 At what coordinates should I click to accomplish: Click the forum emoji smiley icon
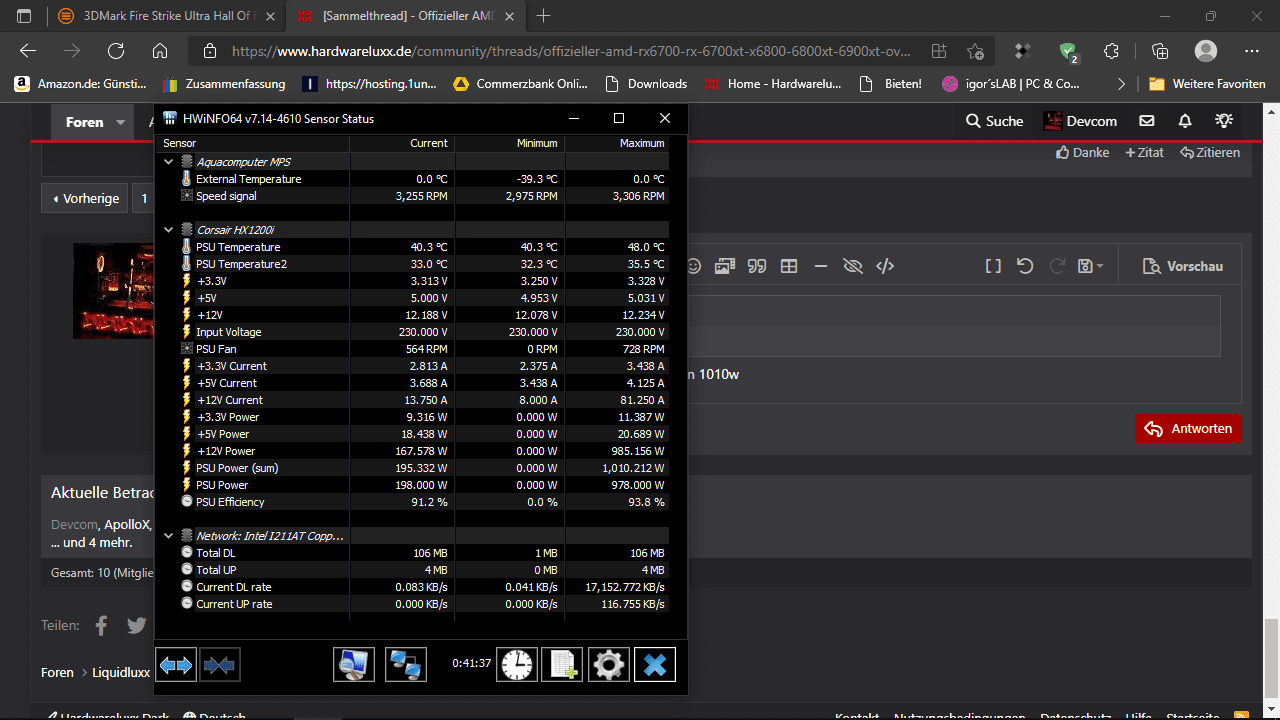coord(694,266)
